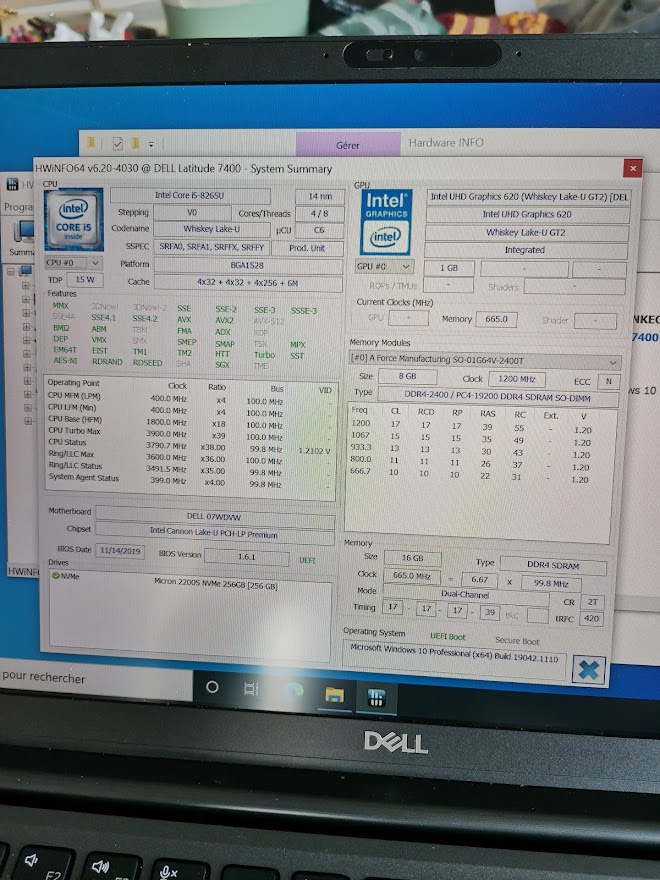Click the 'CPU Status' operating point row

pos(190,445)
